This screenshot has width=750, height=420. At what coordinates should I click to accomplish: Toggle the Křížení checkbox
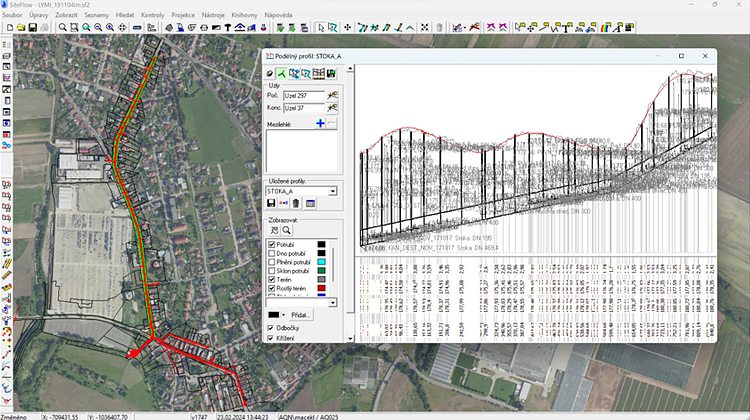click(x=271, y=338)
